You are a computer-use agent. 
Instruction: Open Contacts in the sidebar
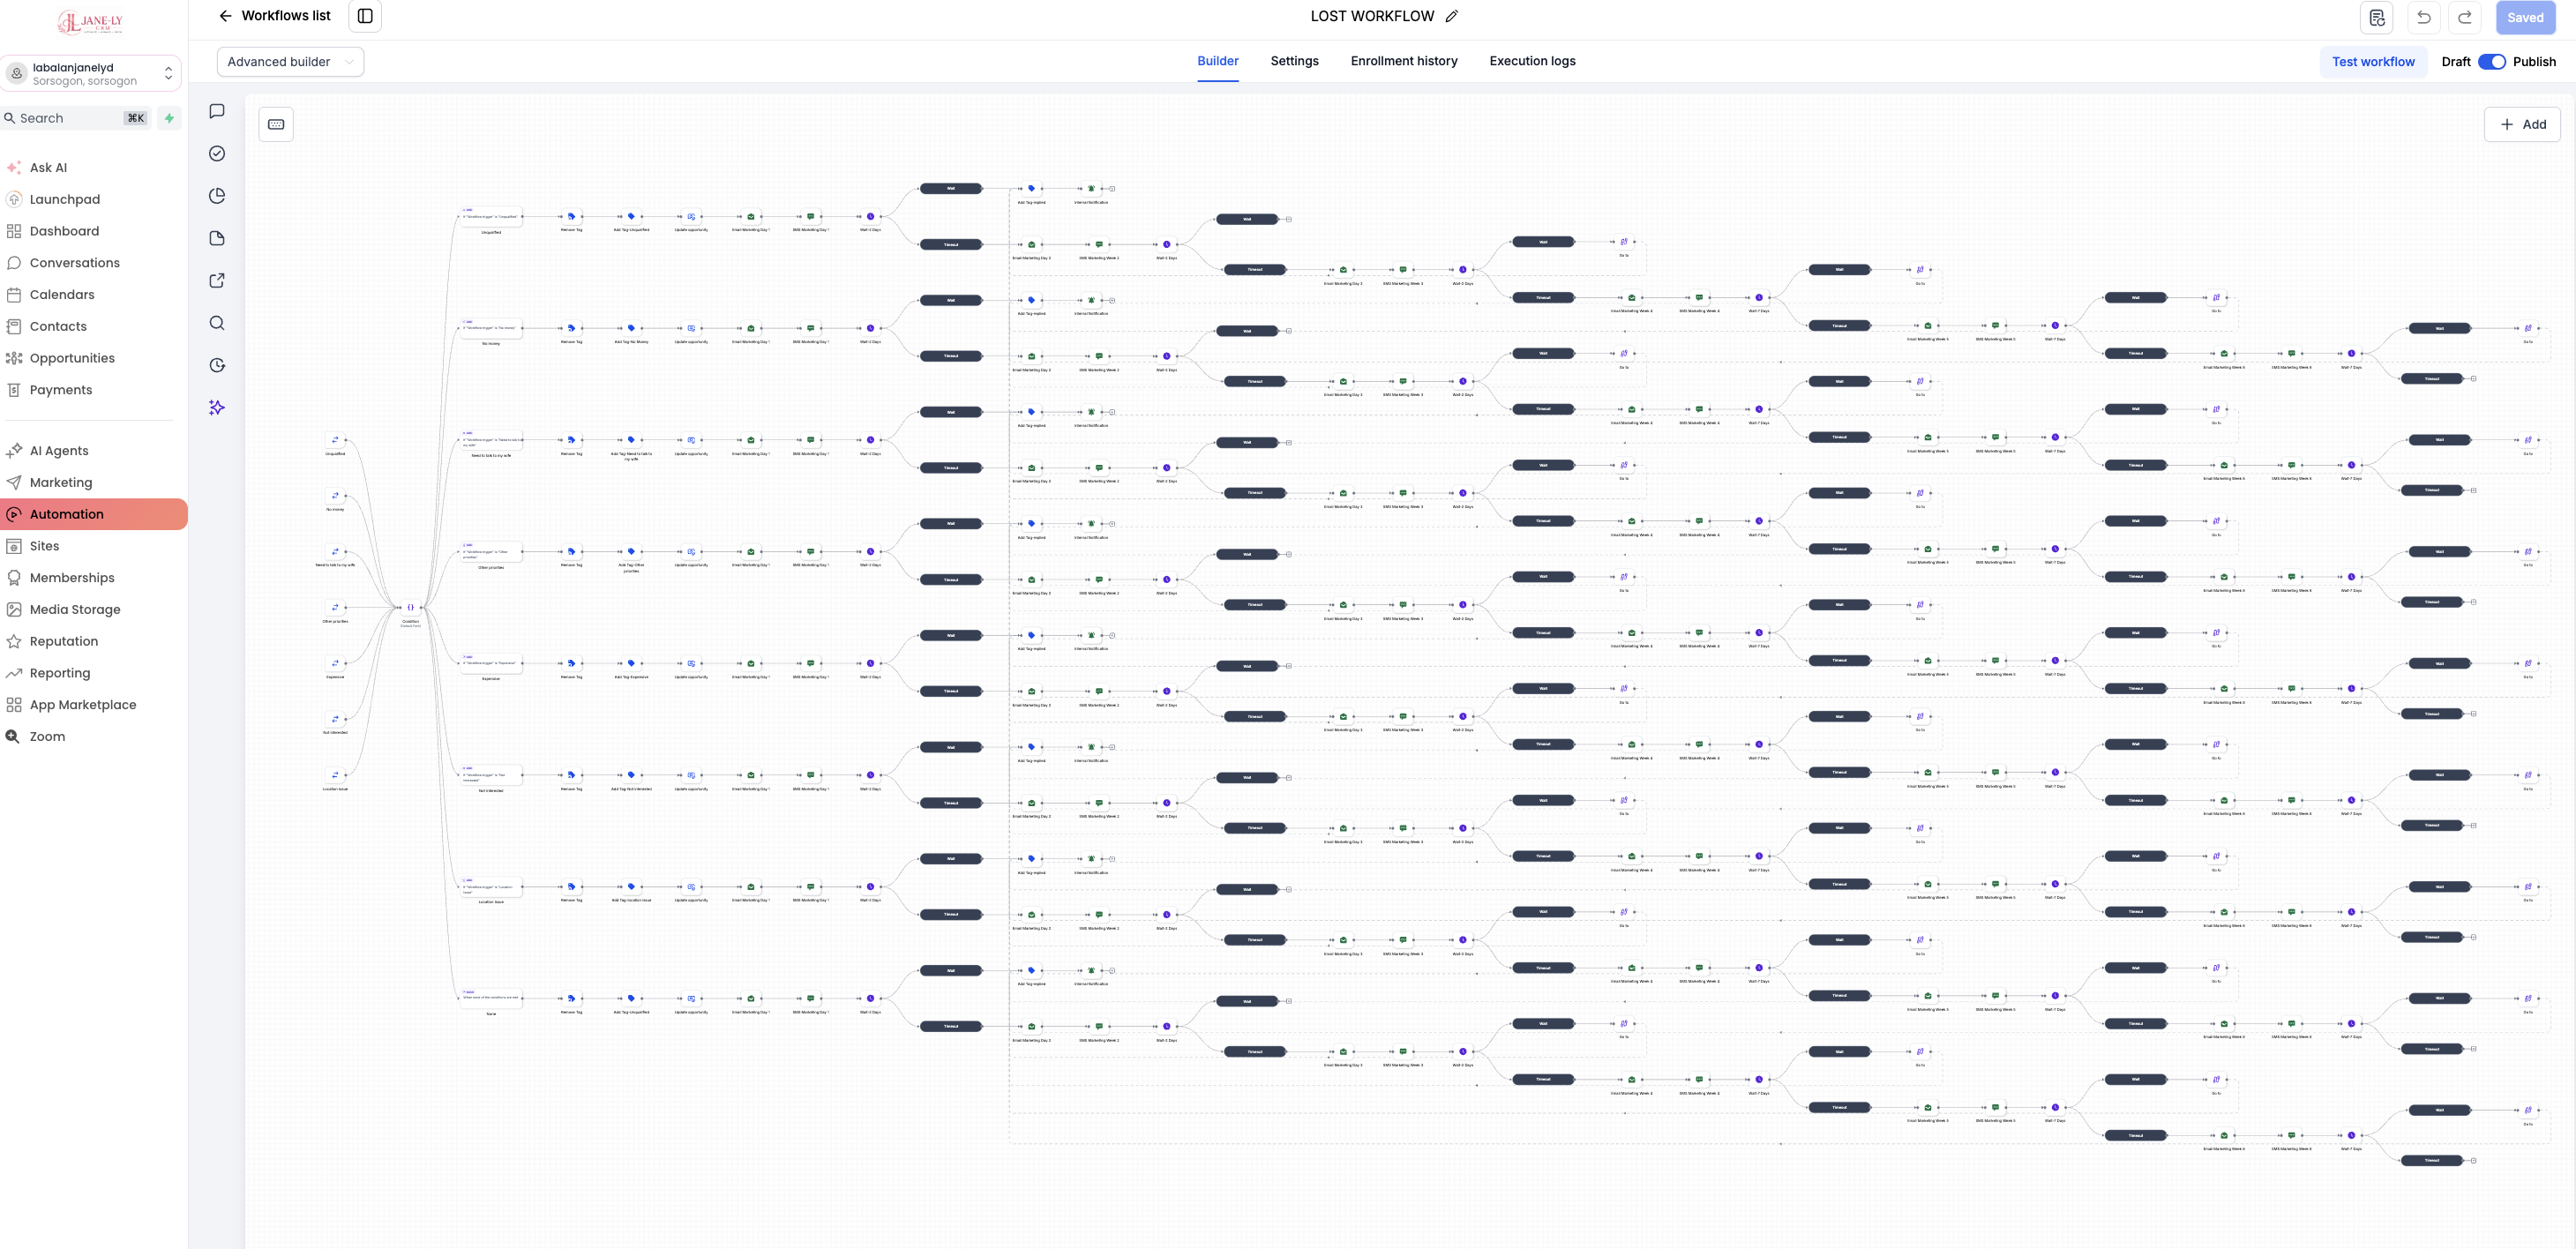93,326
